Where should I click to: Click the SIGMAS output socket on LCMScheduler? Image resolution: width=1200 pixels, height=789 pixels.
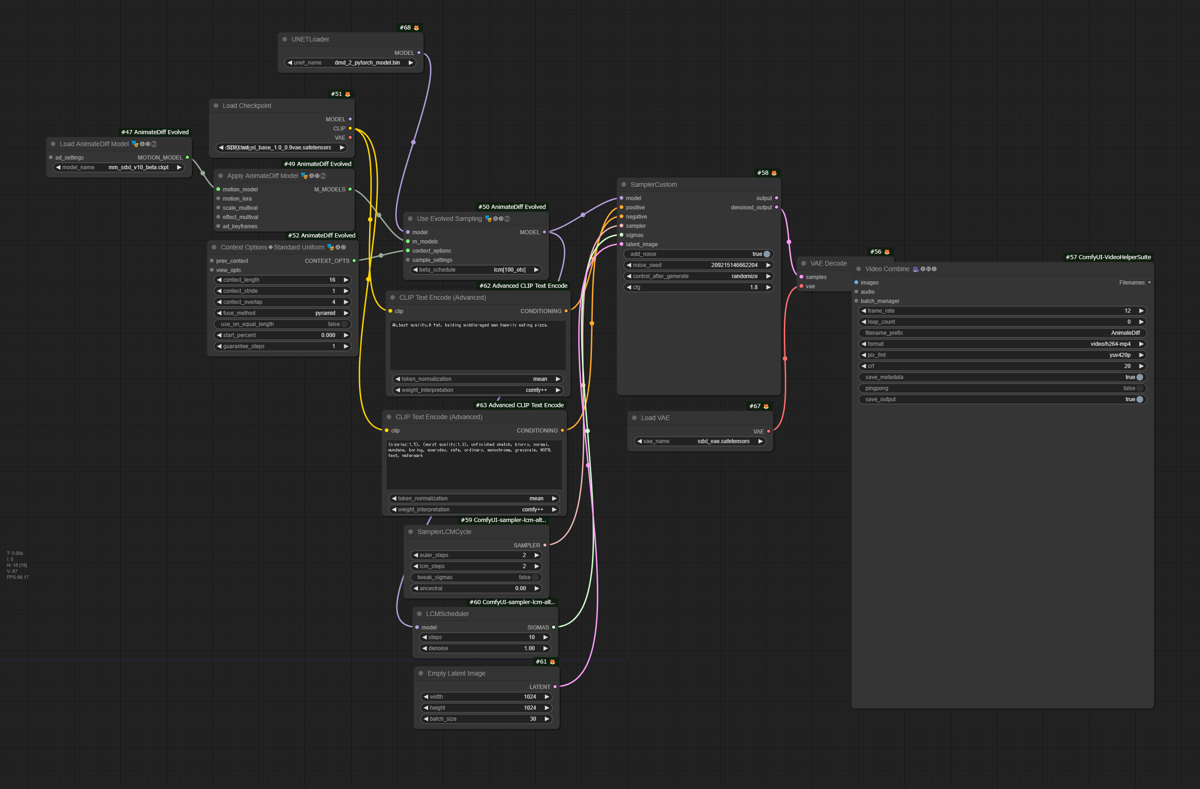click(554, 628)
